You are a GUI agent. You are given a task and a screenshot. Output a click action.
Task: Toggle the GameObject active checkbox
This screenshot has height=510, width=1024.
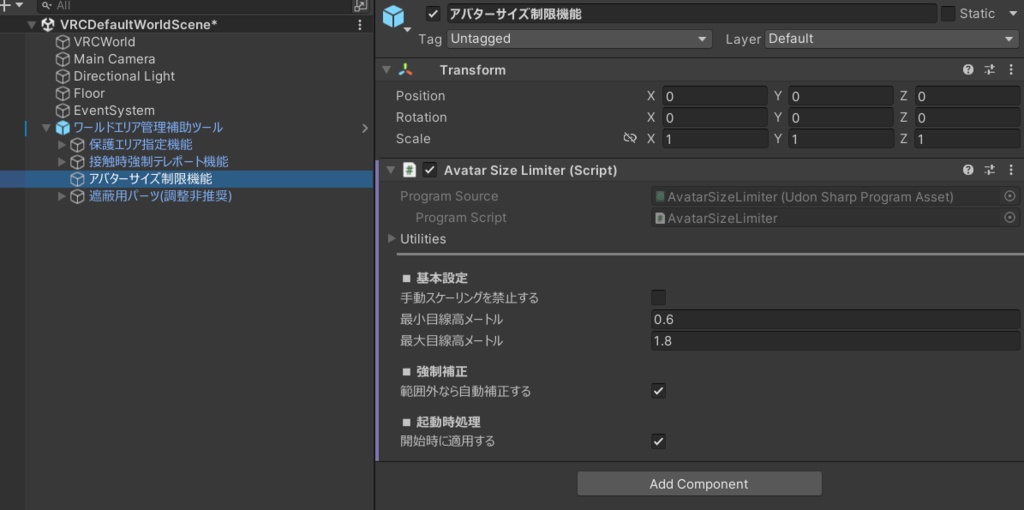pyautogui.click(x=432, y=14)
